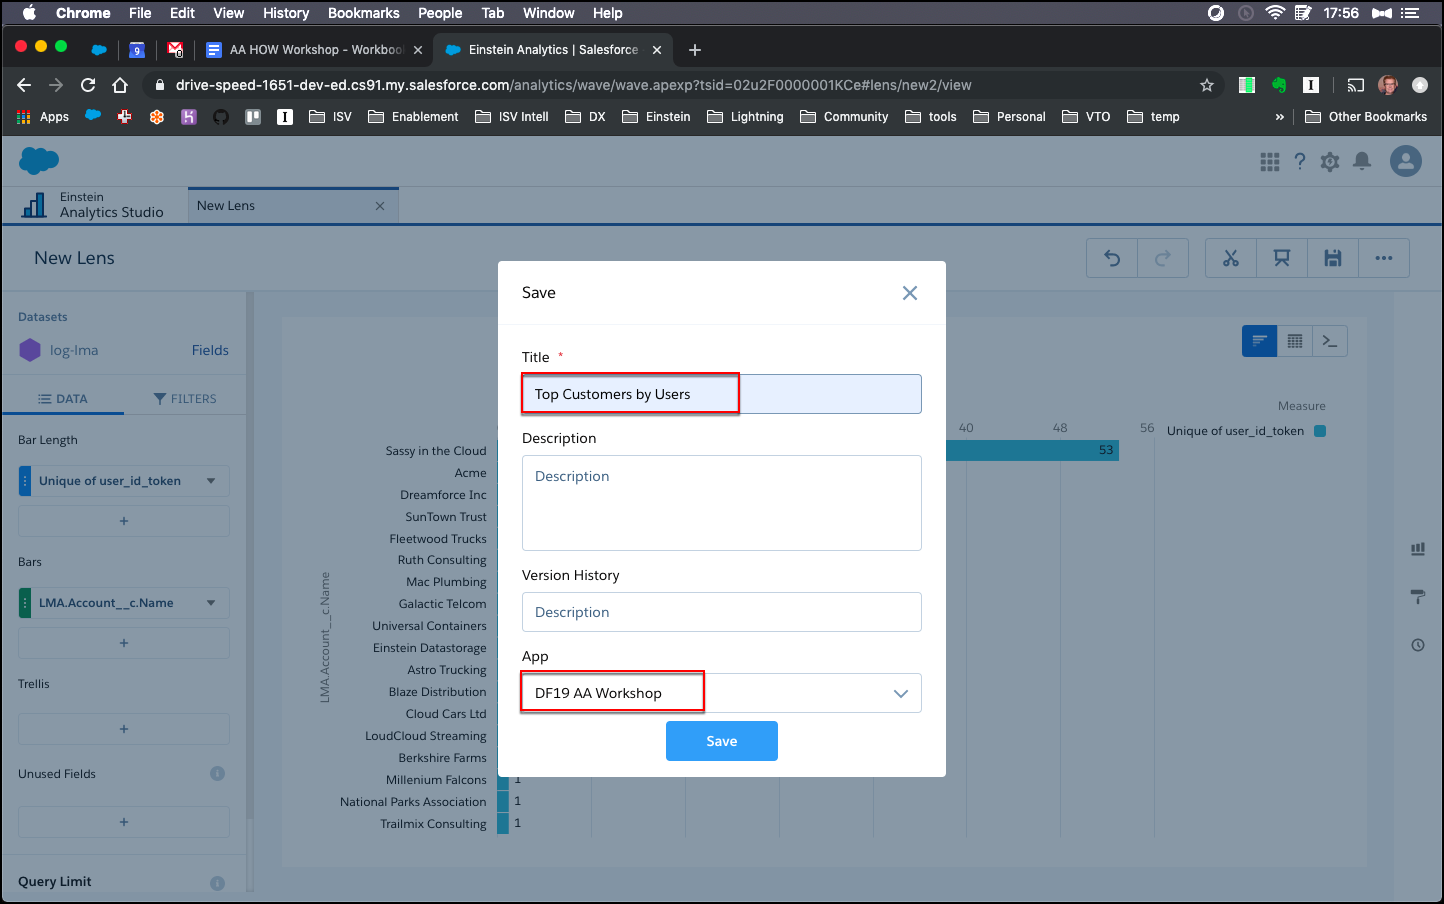Go back in Chrome browser
Viewport: 1444px width, 904px height.
click(24, 85)
